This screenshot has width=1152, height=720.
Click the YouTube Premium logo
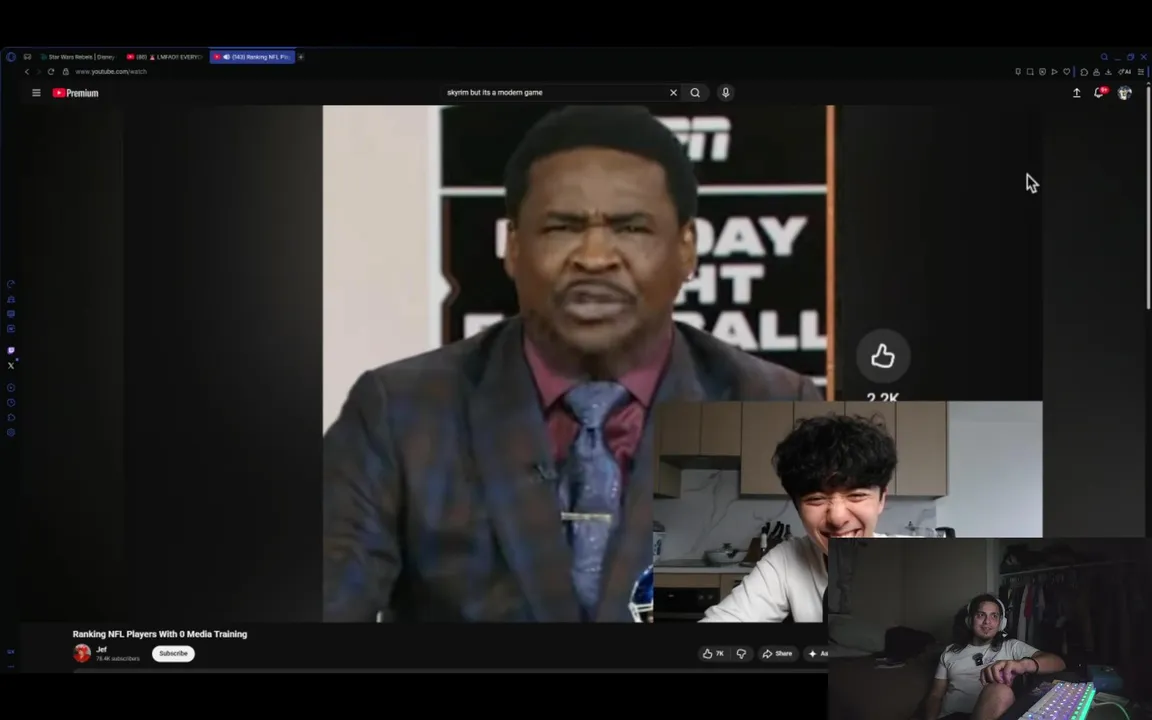[x=76, y=93]
